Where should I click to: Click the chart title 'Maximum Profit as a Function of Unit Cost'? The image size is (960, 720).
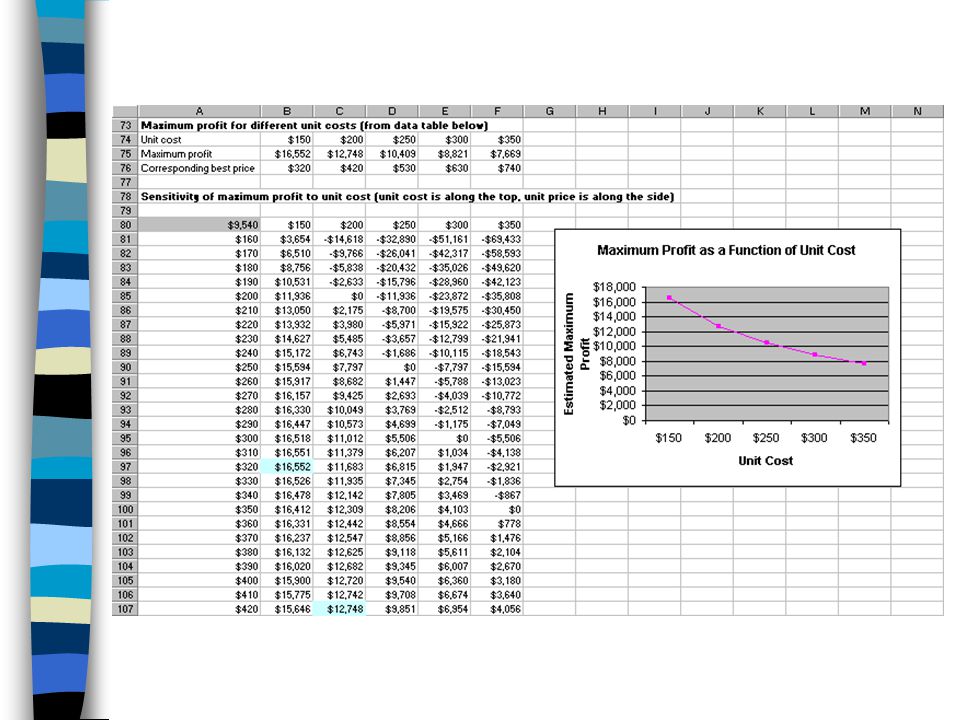click(726, 250)
